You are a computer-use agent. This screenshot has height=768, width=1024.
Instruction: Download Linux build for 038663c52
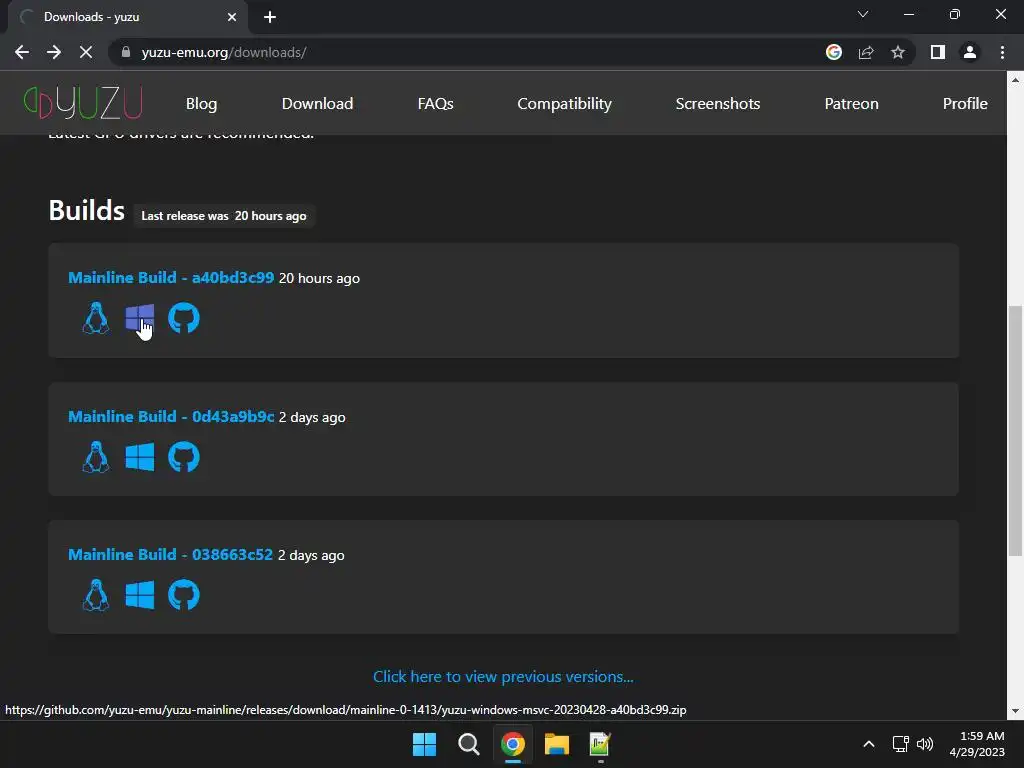click(x=95, y=594)
